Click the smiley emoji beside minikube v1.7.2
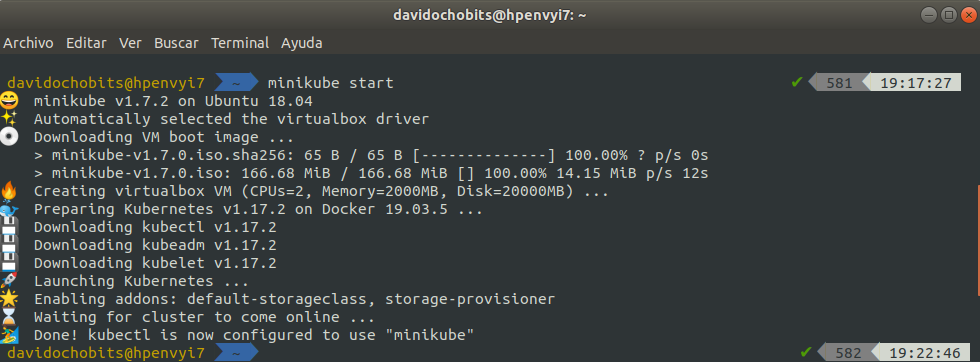This screenshot has width=980, height=362. 9,101
